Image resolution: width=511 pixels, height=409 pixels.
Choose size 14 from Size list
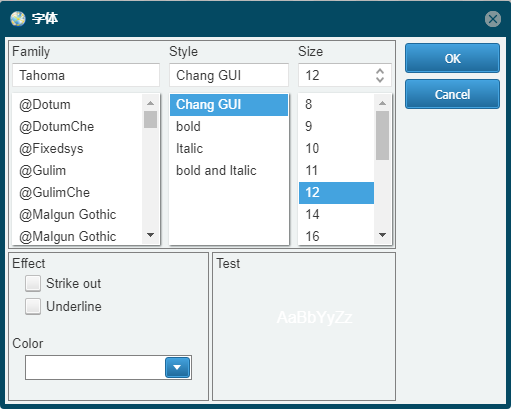coord(336,214)
